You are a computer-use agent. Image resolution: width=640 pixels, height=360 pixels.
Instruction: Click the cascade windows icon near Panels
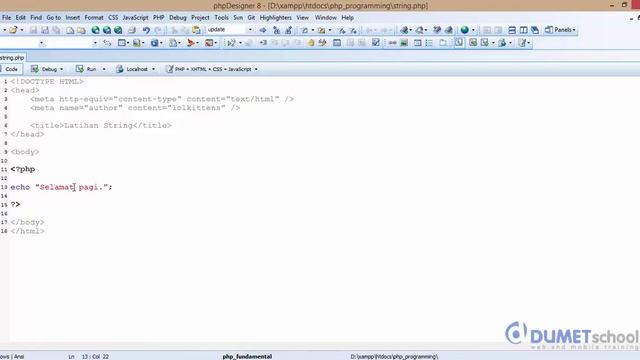click(x=535, y=30)
